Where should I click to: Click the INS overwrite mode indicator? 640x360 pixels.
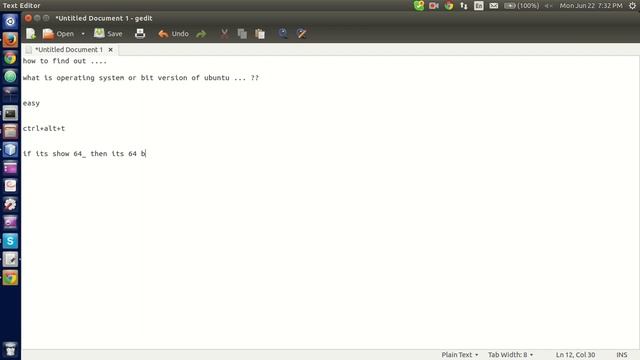tap(622, 355)
